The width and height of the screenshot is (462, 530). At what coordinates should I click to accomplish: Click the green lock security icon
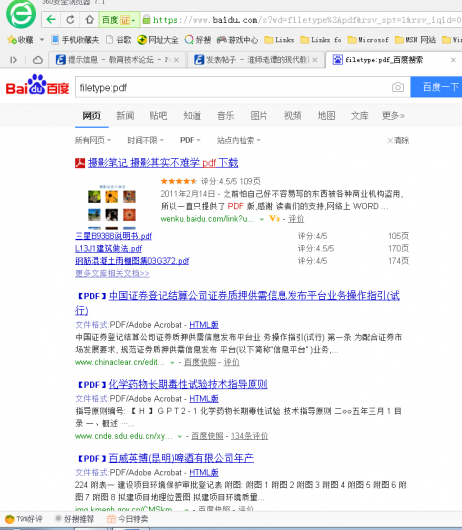click(146, 20)
